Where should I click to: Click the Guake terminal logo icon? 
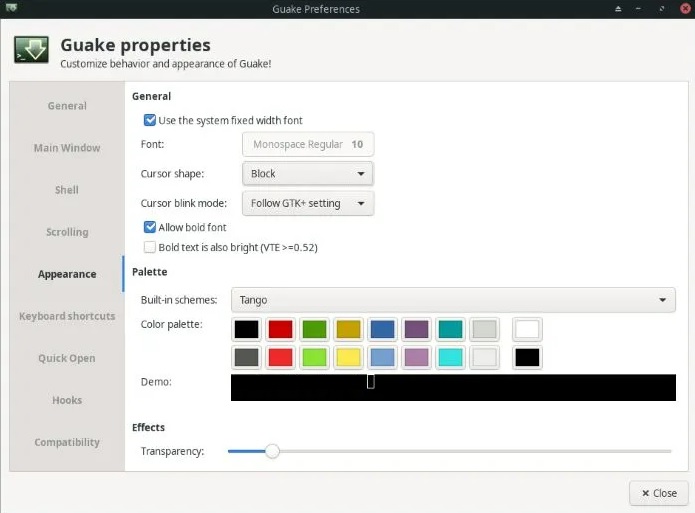tap(31, 50)
